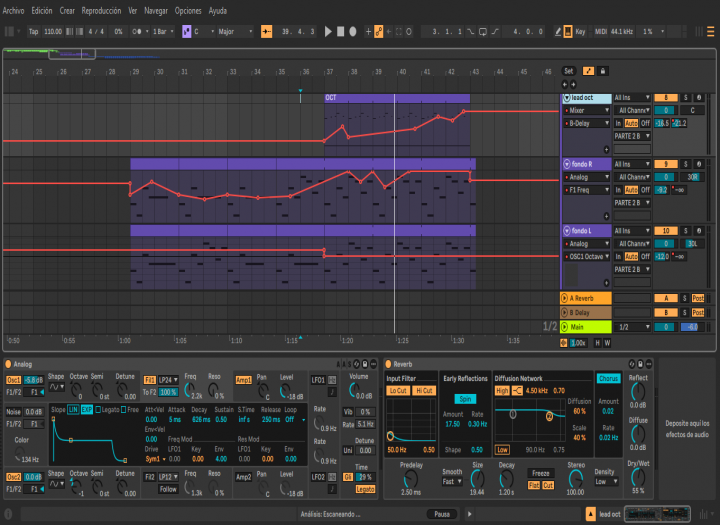Click the Tap tempo button

point(33,31)
